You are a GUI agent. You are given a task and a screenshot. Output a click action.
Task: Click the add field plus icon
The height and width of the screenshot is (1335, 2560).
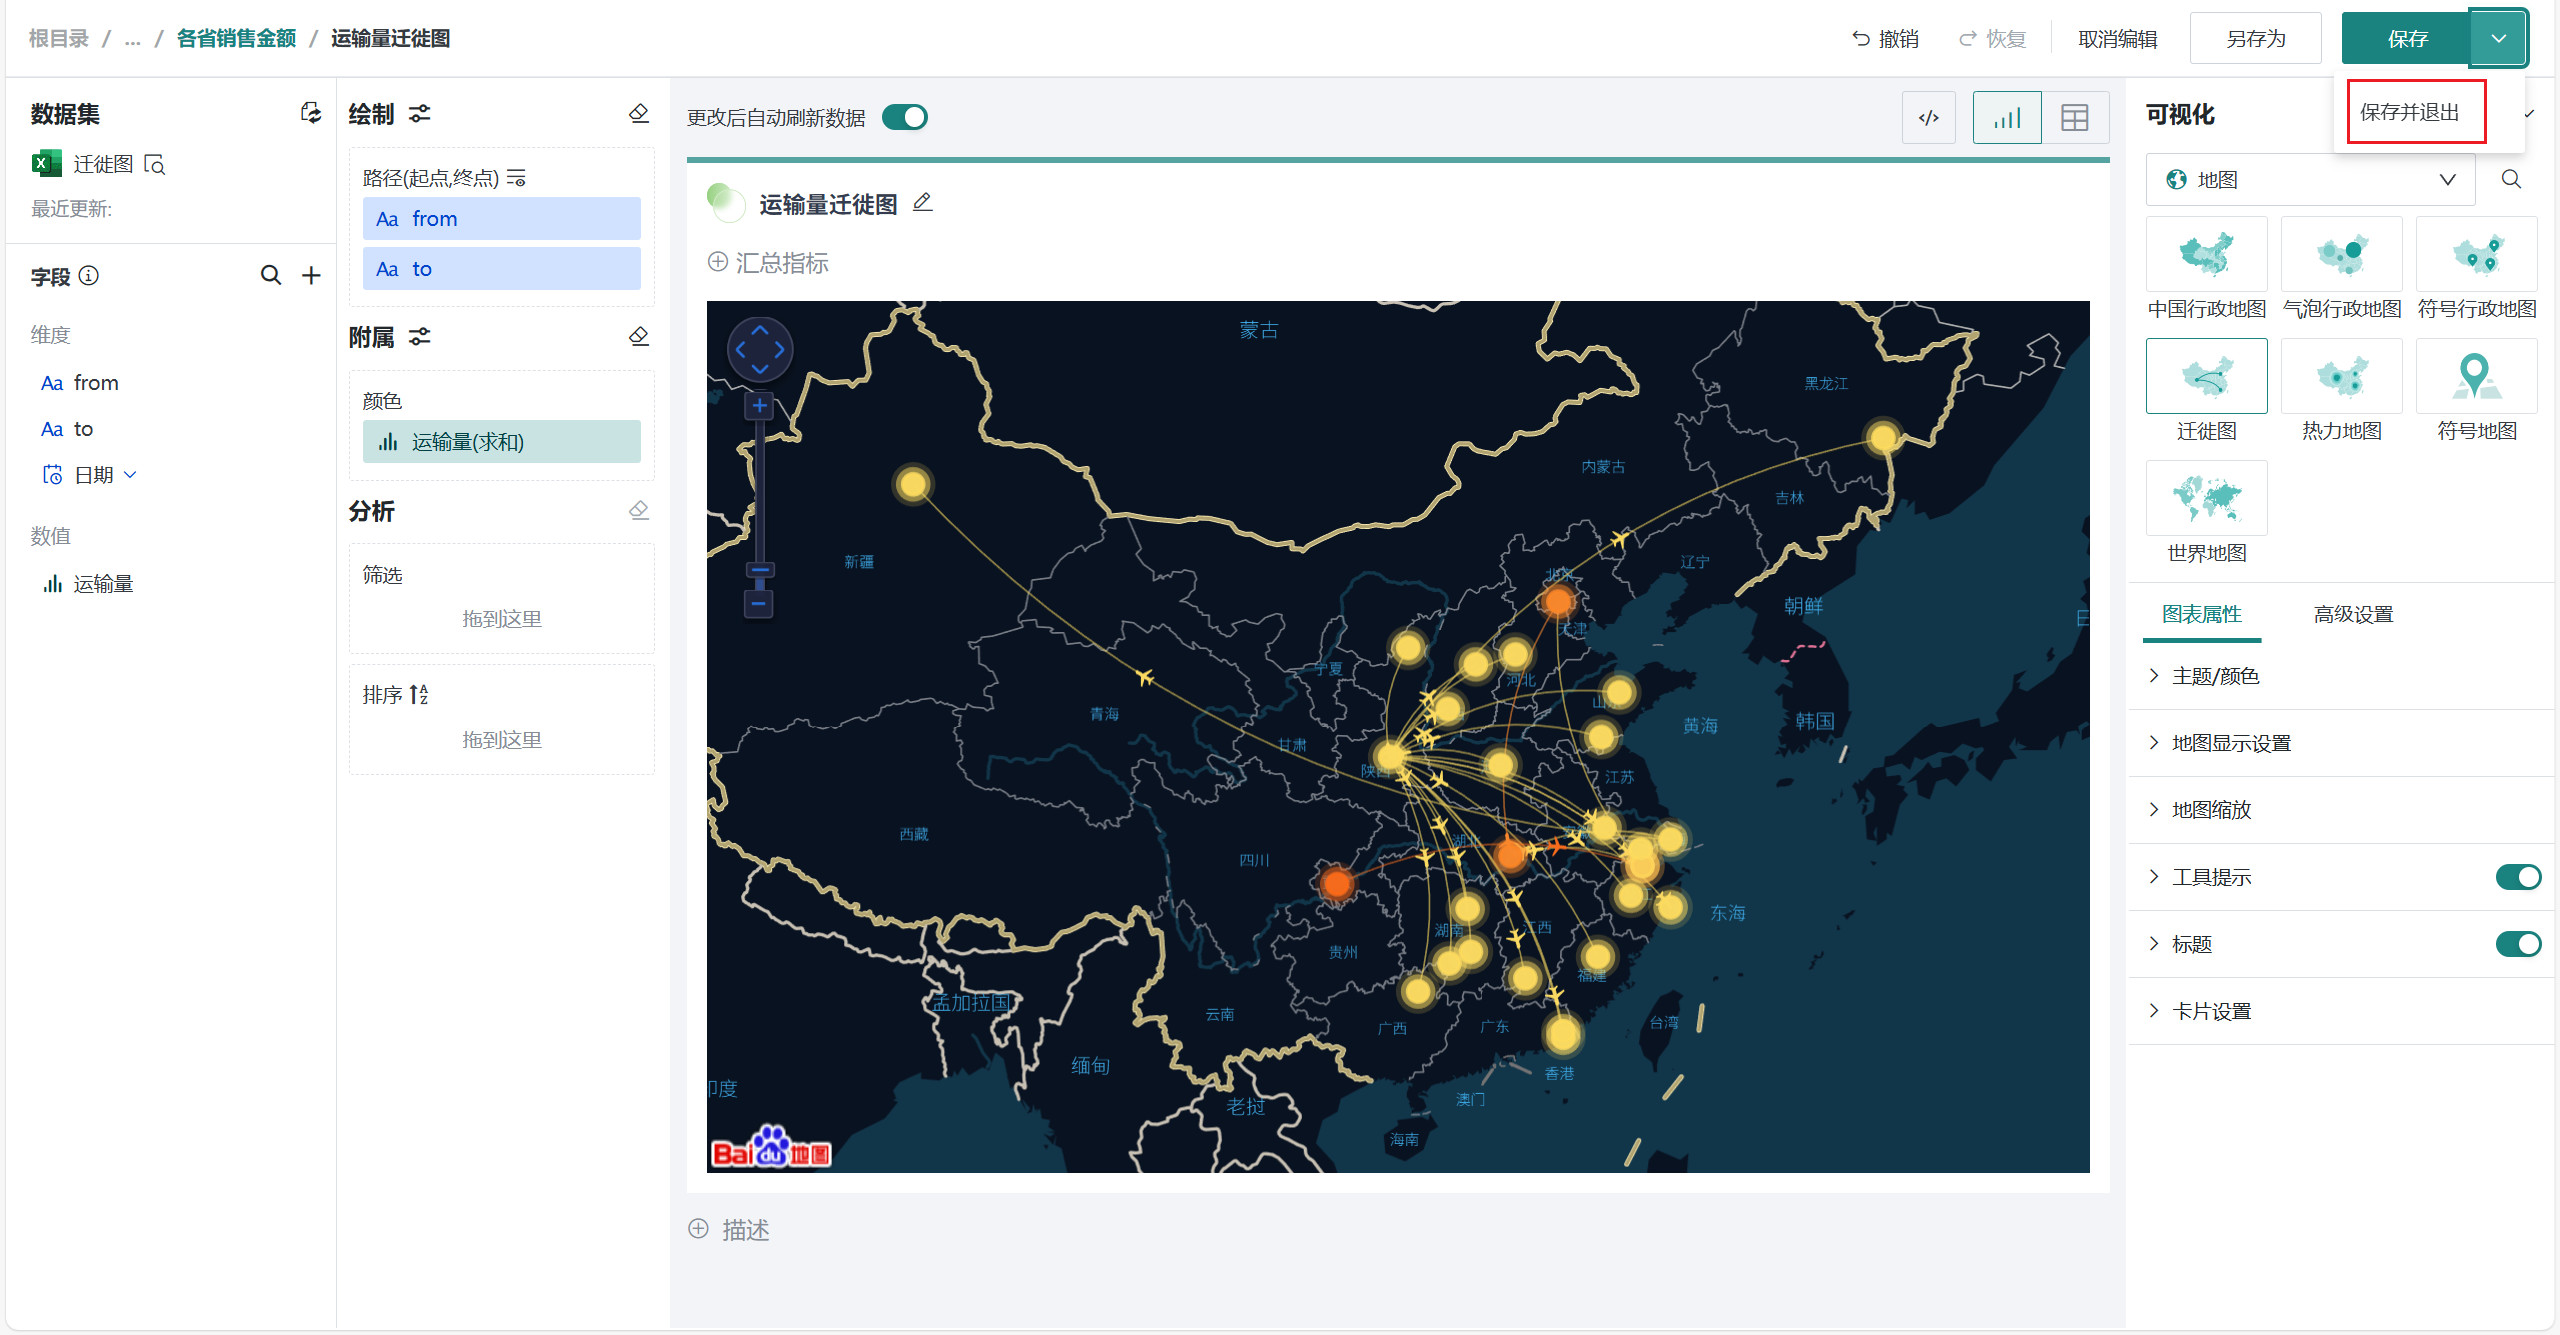[x=311, y=275]
